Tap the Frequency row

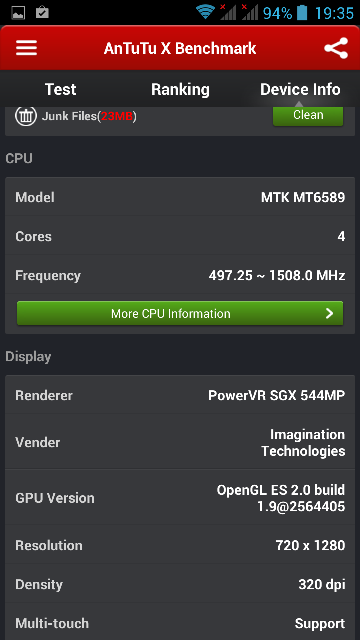pos(180,276)
